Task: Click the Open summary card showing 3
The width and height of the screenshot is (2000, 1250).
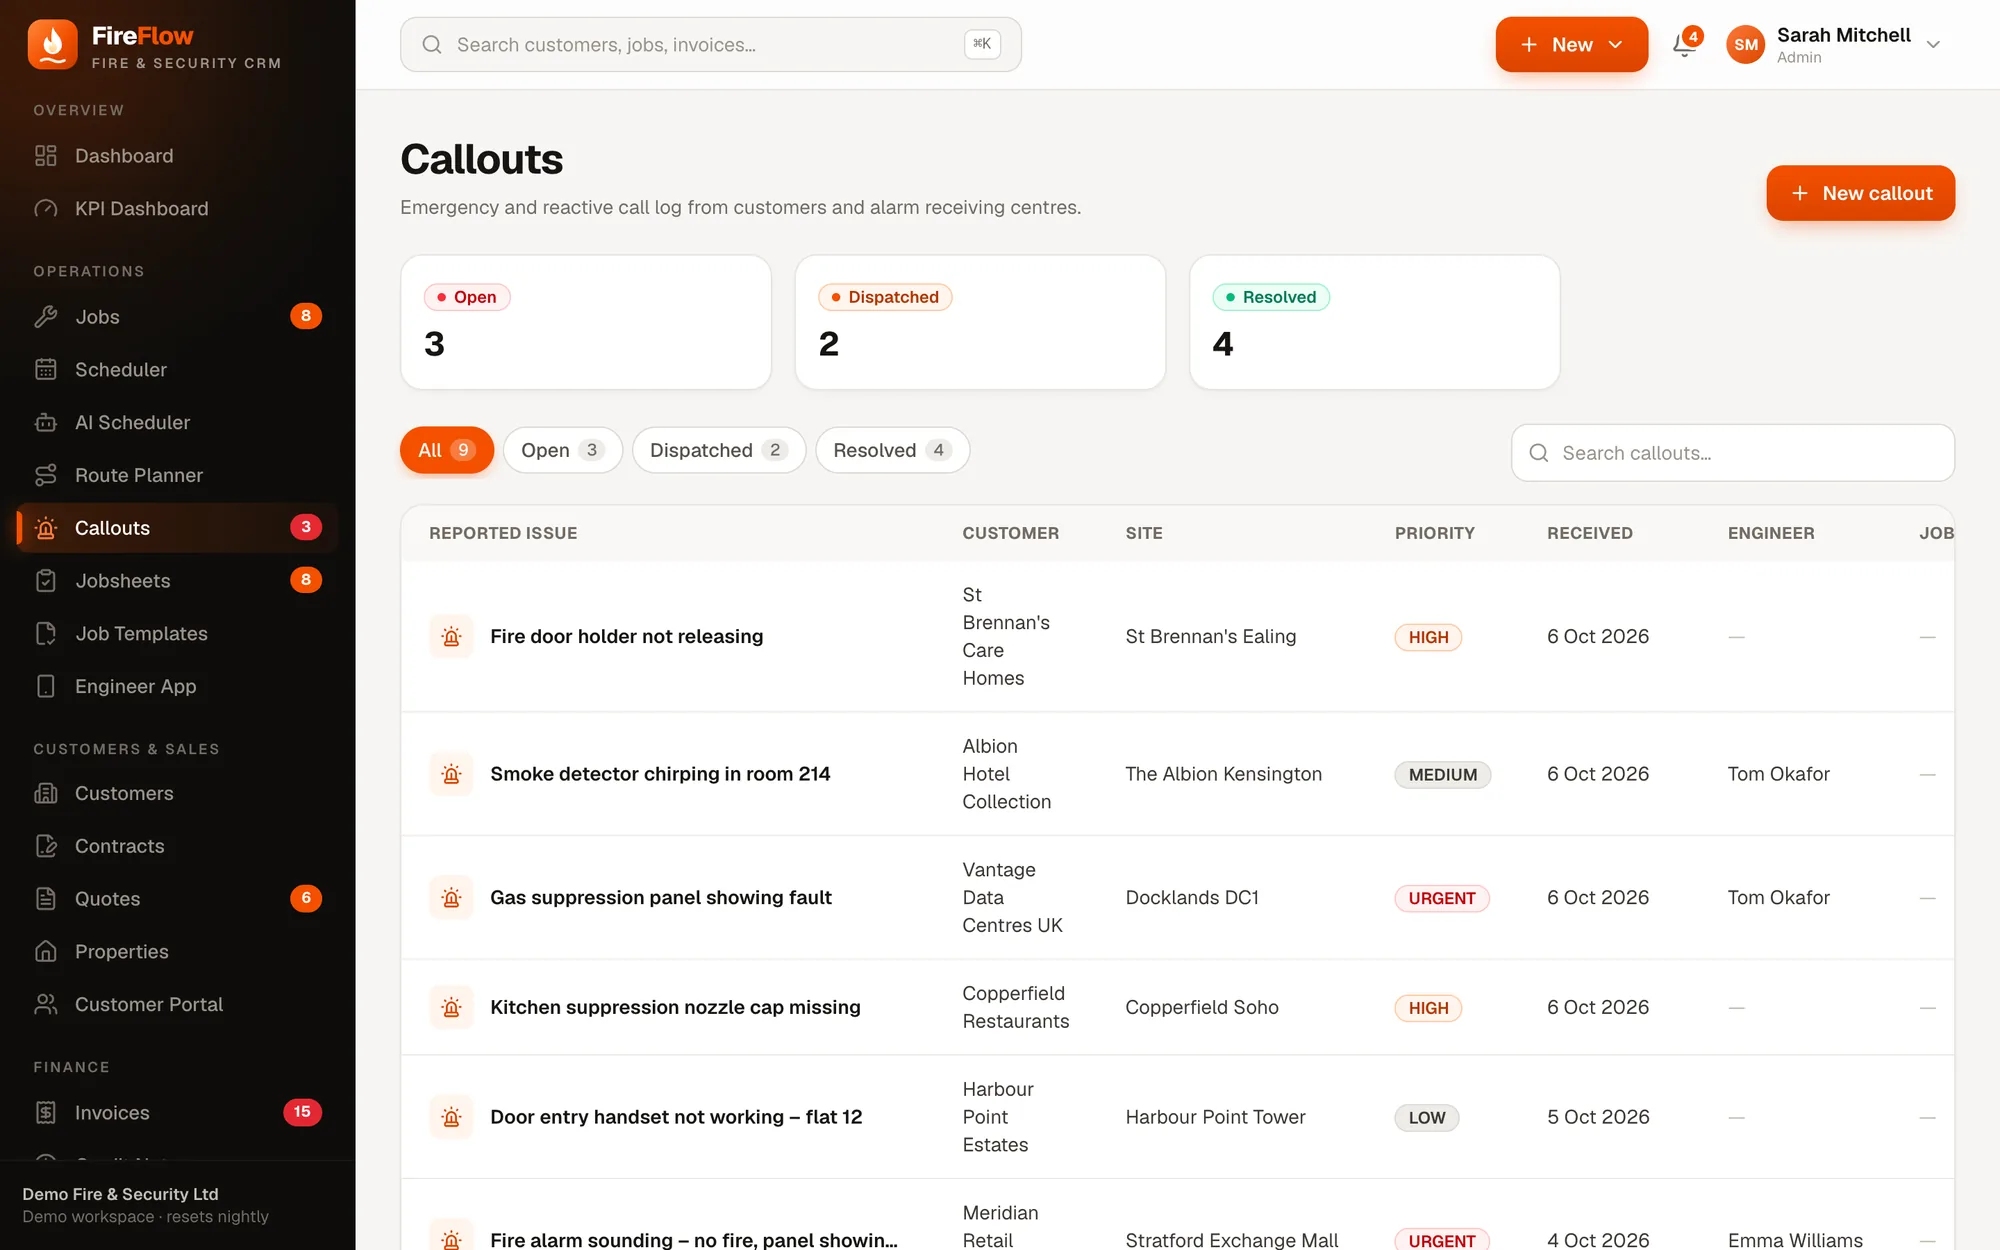Action: click(x=586, y=322)
